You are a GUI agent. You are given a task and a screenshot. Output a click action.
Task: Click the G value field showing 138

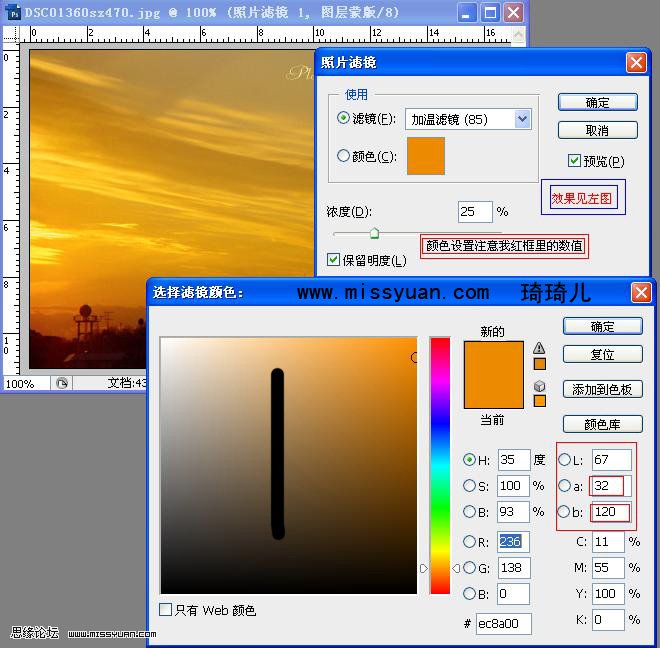pos(514,568)
